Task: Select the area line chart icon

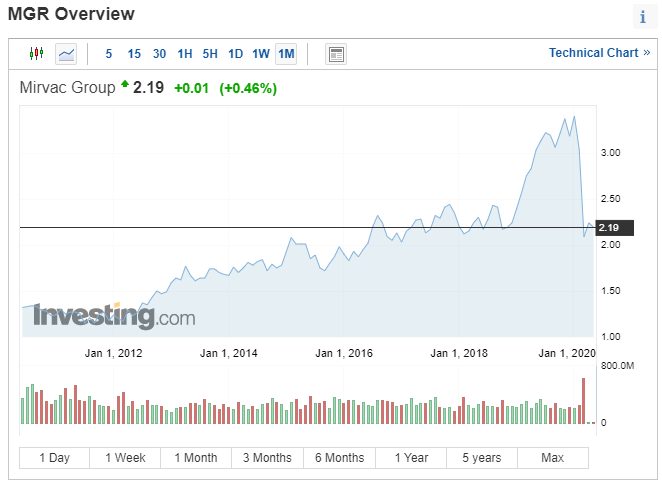Action: (66, 54)
